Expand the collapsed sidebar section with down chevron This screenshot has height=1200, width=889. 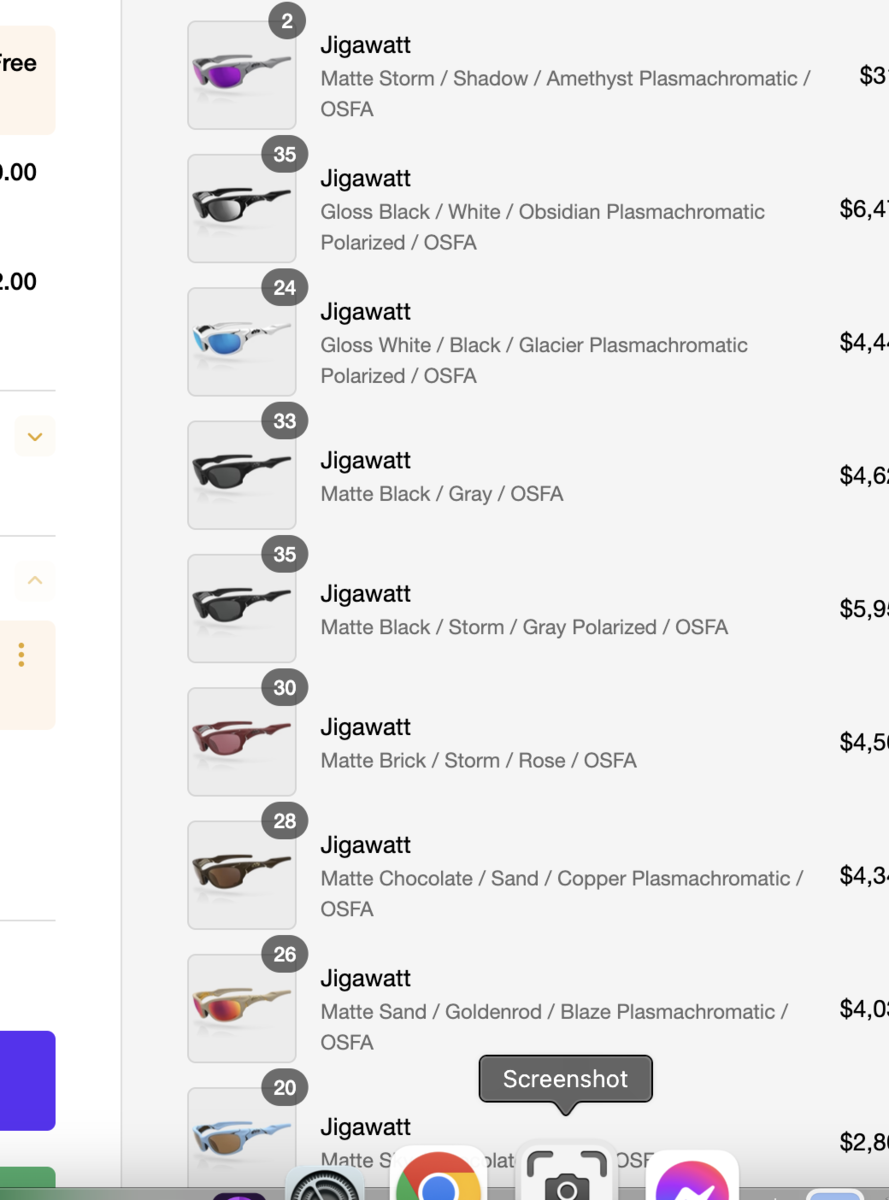click(x=33, y=437)
